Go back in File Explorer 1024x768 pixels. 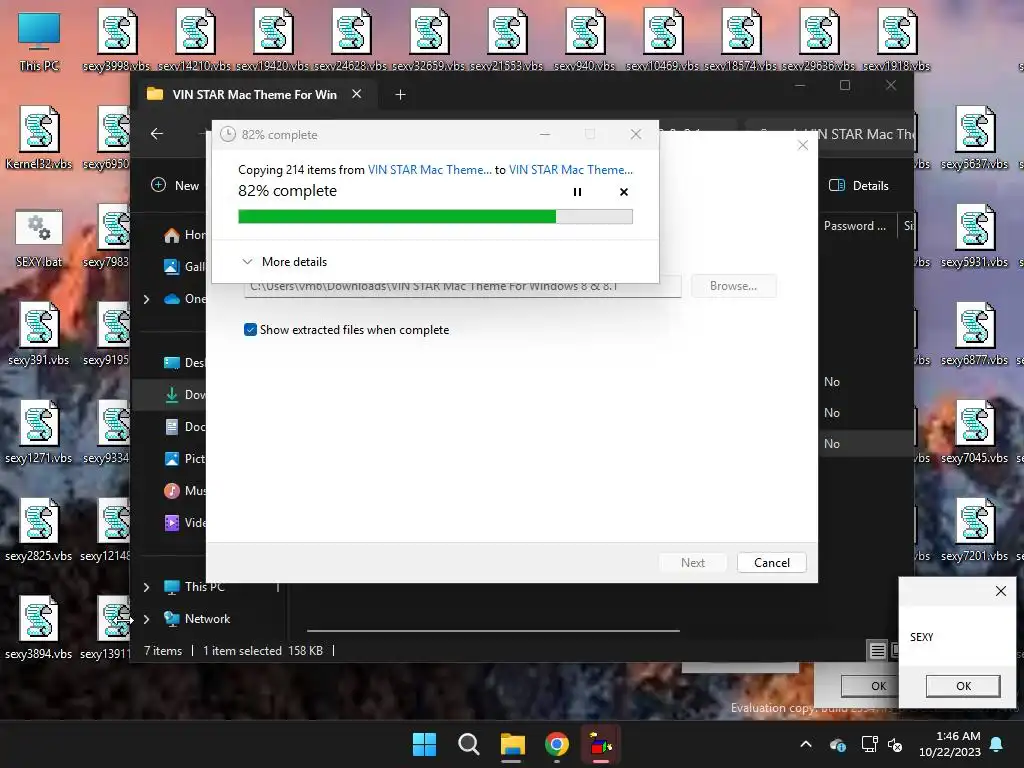click(157, 134)
